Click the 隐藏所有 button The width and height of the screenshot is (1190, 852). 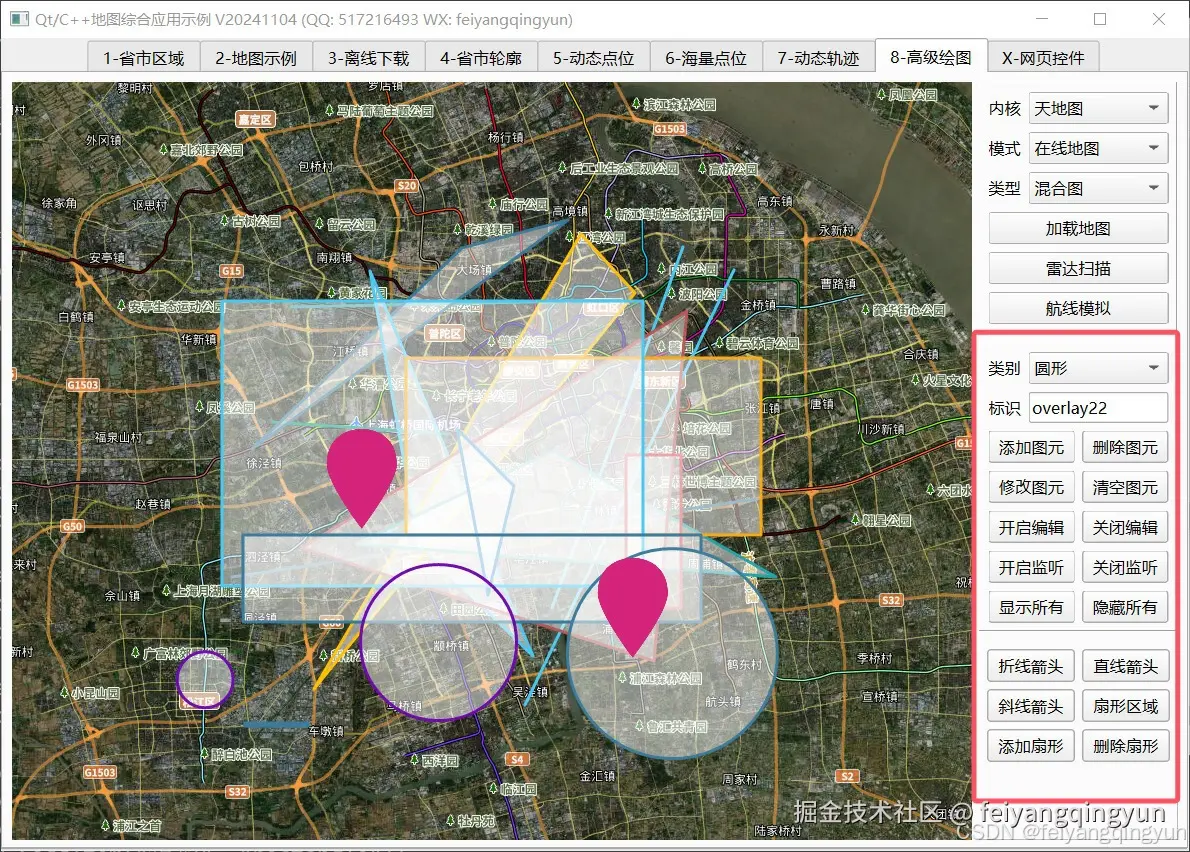pyautogui.click(x=1125, y=607)
